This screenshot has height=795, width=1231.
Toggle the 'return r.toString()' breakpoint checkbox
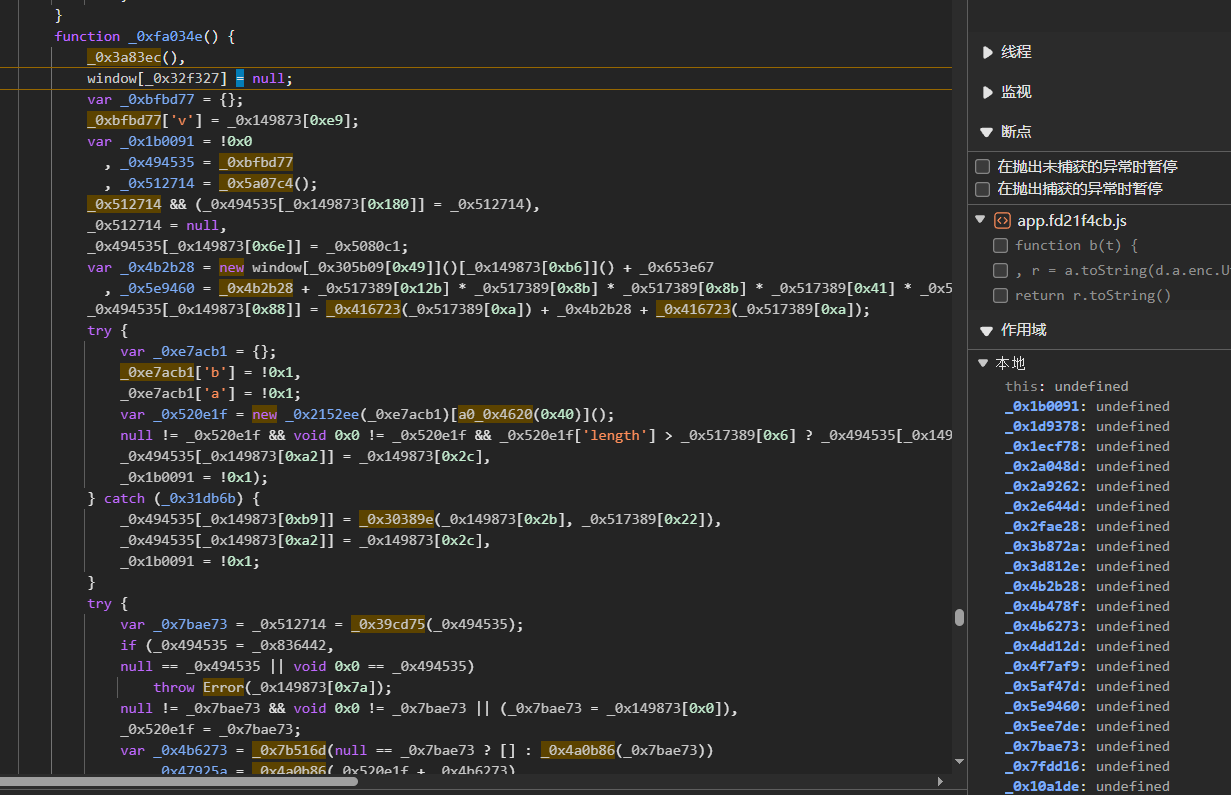coord(1000,296)
